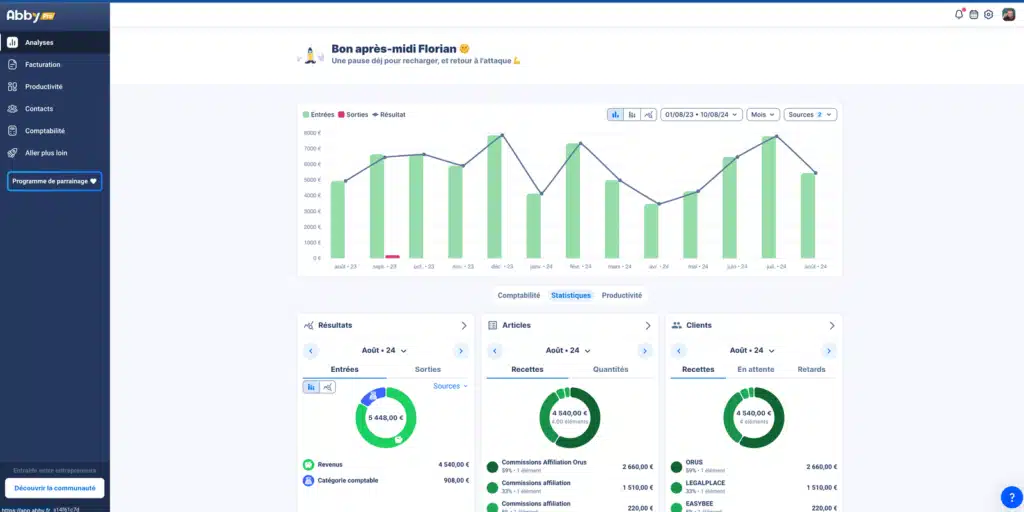Image resolution: width=1024 pixels, height=512 pixels.
Task: Click the user profile avatar
Action: (x=1008, y=14)
